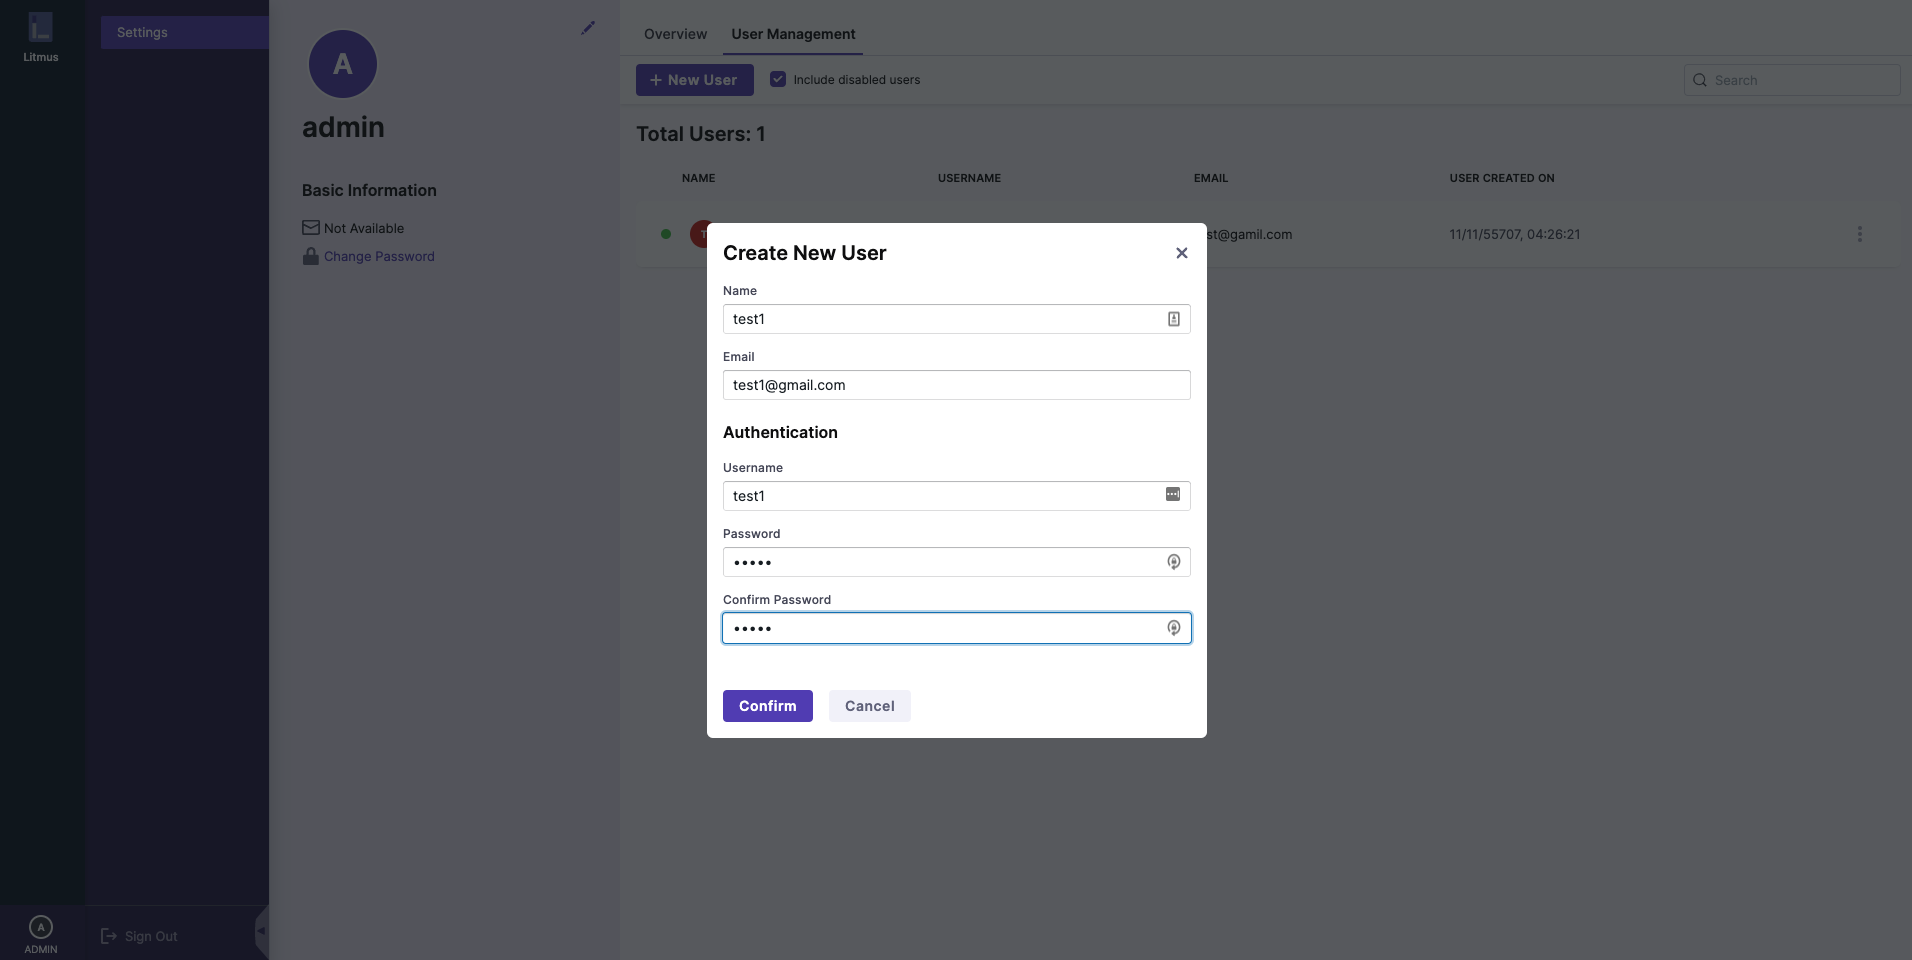The width and height of the screenshot is (1912, 960).
Task: Click the contact autofill icon in Name field
Action: click(x=1173, y=319)
